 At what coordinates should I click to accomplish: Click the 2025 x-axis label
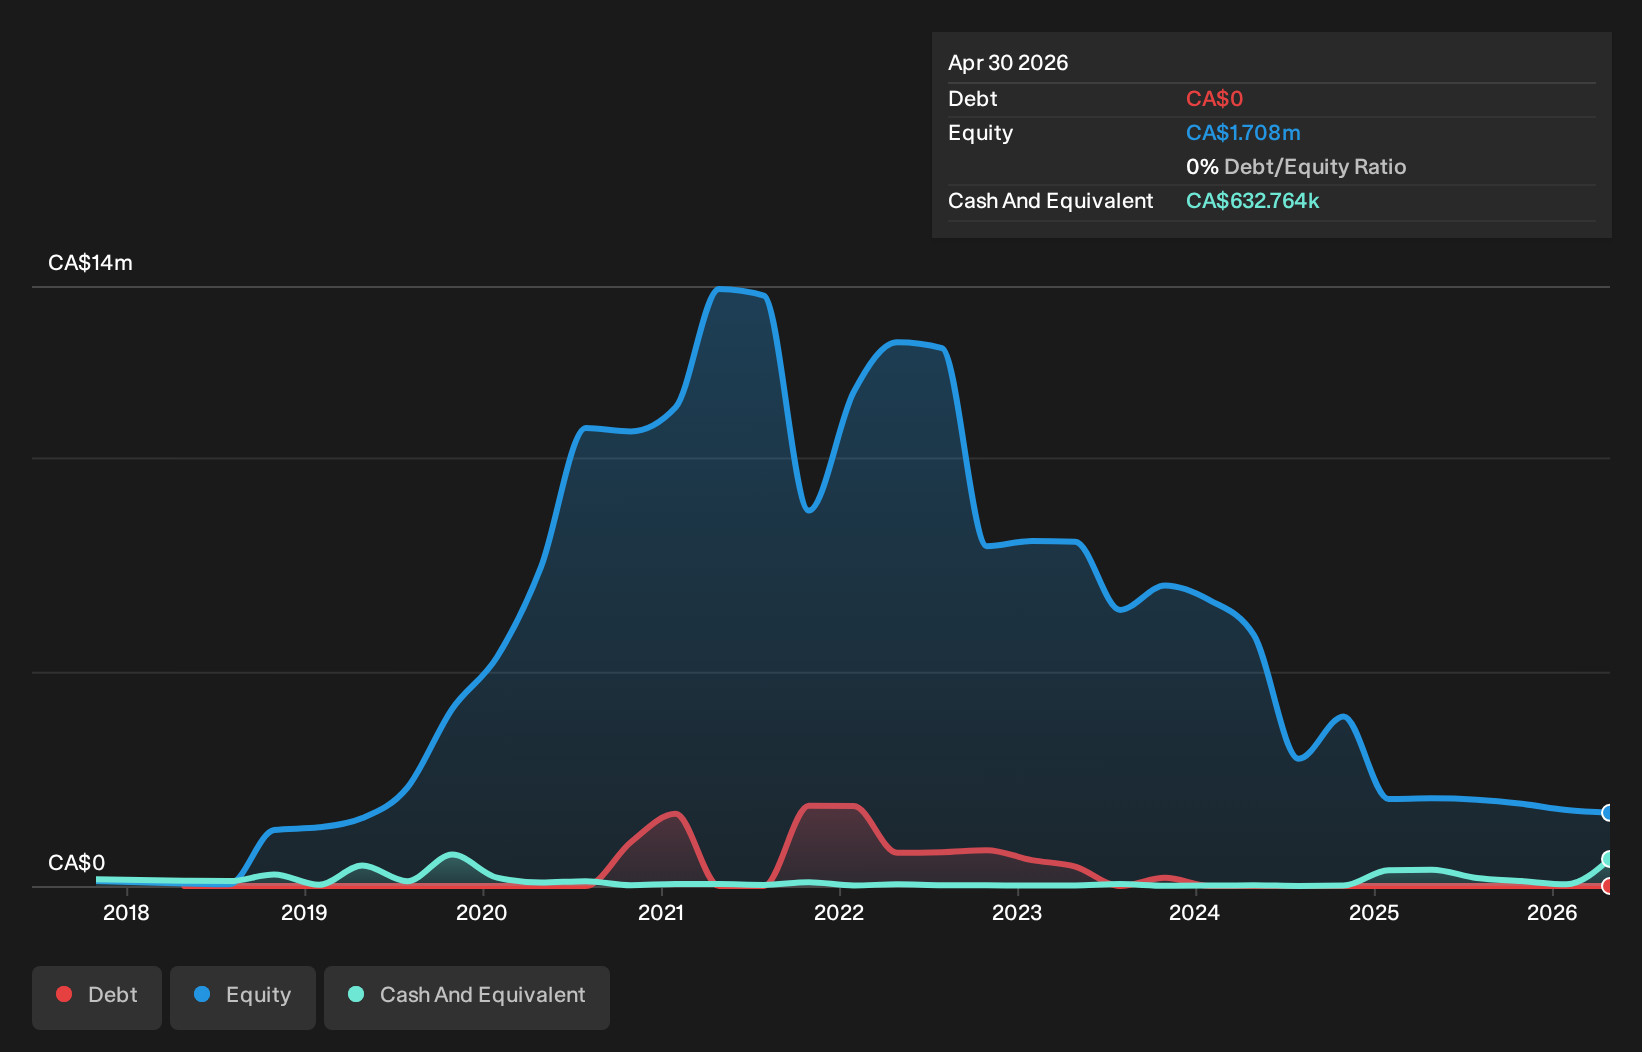coord(1374,913)
